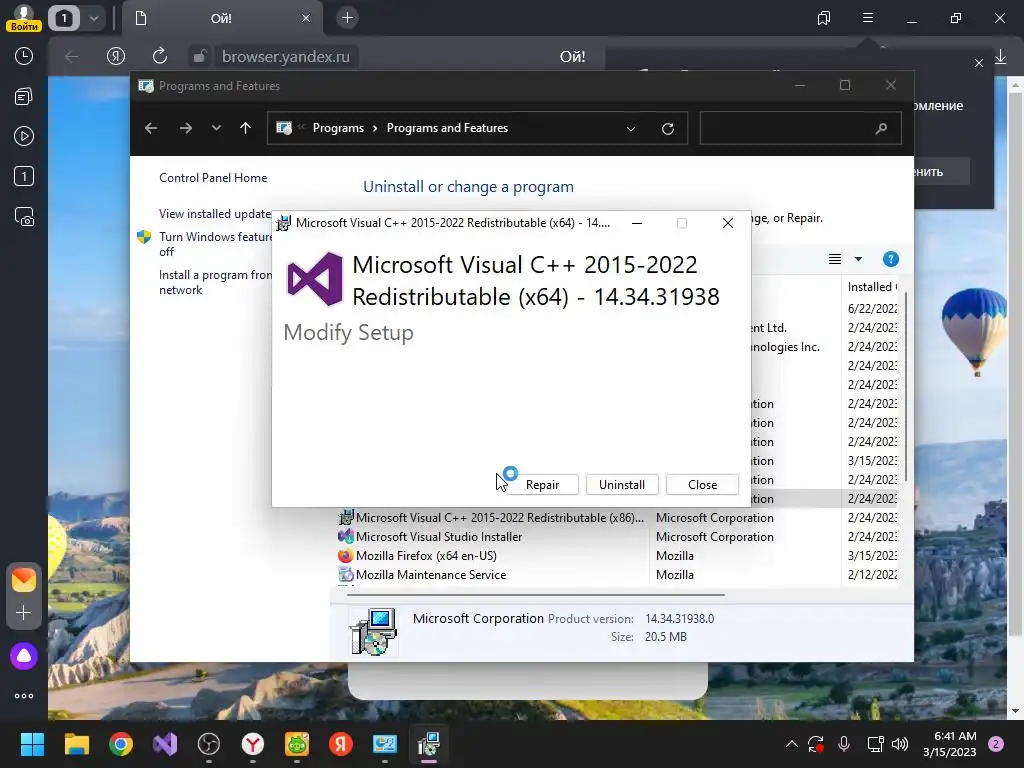Open OBS Studio from the taskbar

[209, 744]
